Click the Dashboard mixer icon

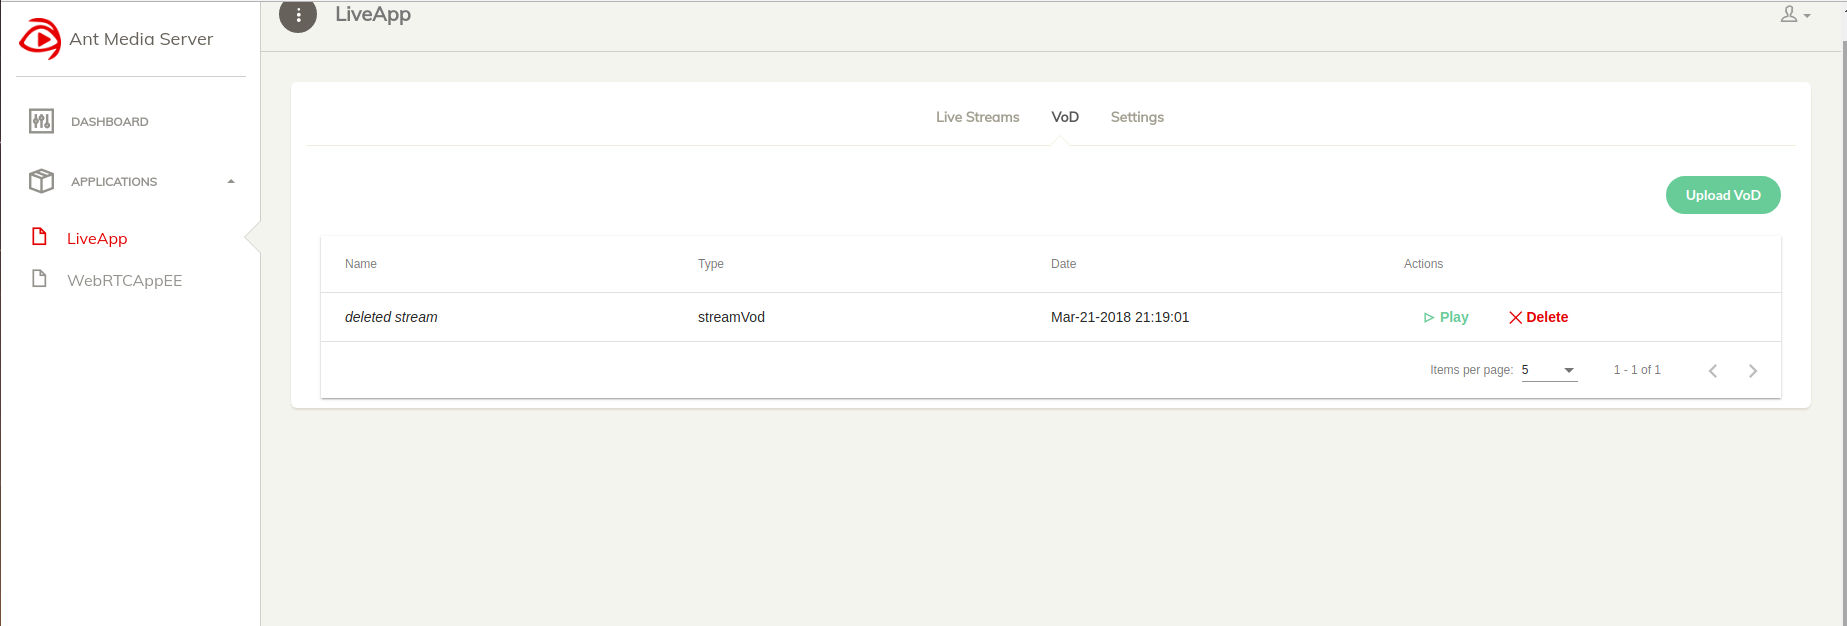point(41,121)
